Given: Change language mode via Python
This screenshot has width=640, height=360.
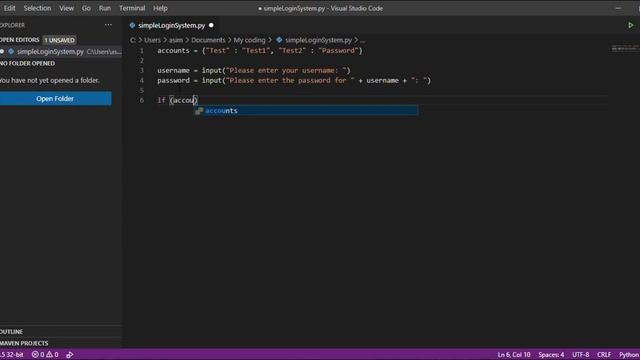Looking at the screenshot, I should [629, 355].
